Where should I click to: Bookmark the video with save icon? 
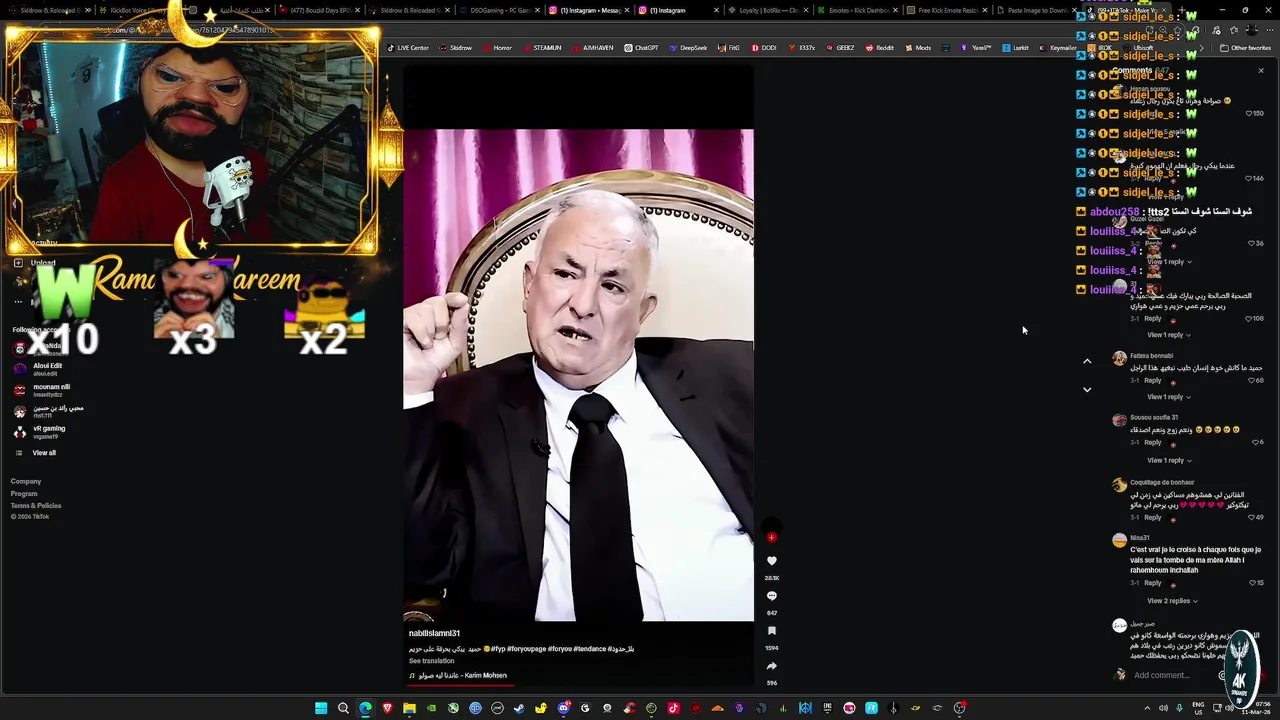point(771,631)
